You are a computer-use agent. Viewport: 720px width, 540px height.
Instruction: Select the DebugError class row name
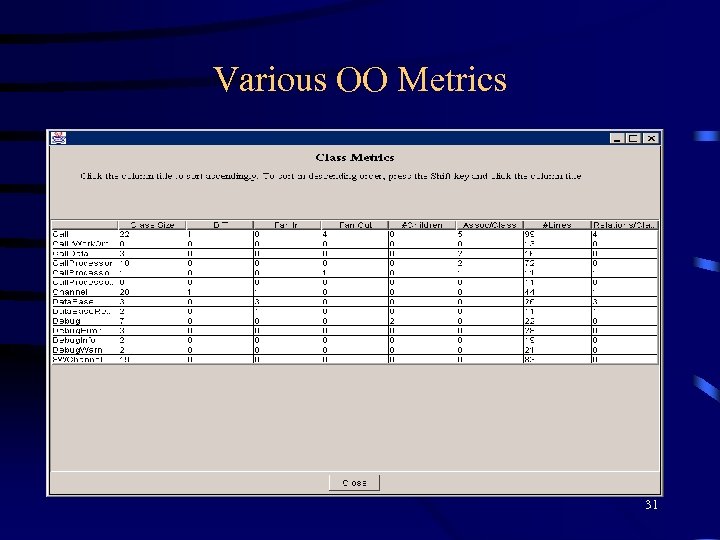(x=77, y=331)
